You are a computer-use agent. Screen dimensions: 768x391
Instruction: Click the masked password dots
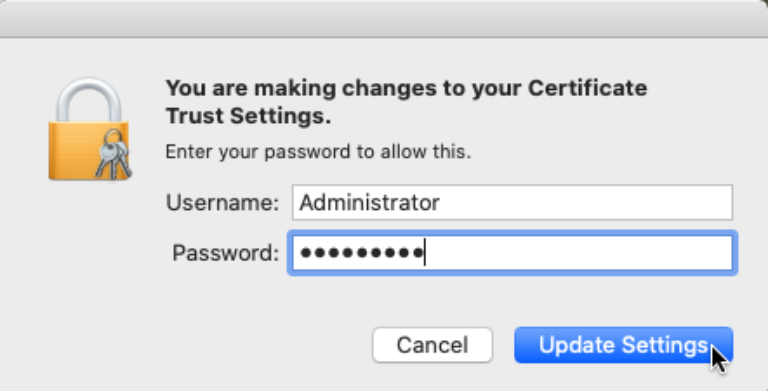361,253
